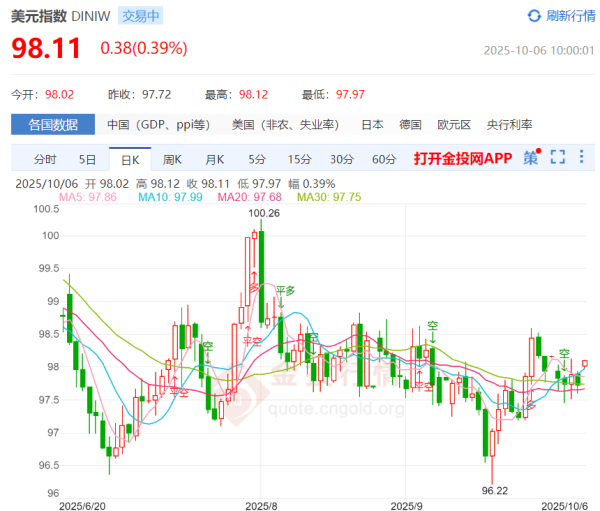Click the 2025/8 date axis label
Image resolution: width=600 pixels, height=511 pixels.
tap(261, 506)
